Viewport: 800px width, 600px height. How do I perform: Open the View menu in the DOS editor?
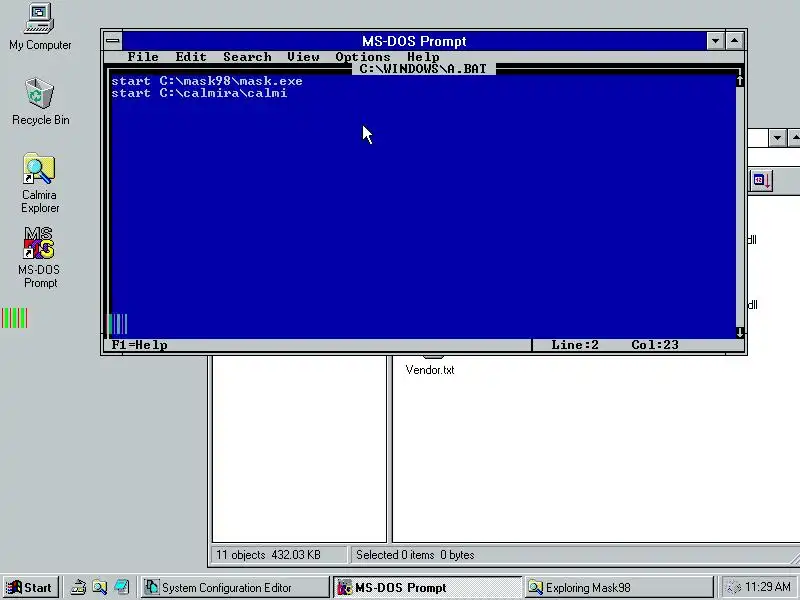pyautogui.click(x=303, y=57)
